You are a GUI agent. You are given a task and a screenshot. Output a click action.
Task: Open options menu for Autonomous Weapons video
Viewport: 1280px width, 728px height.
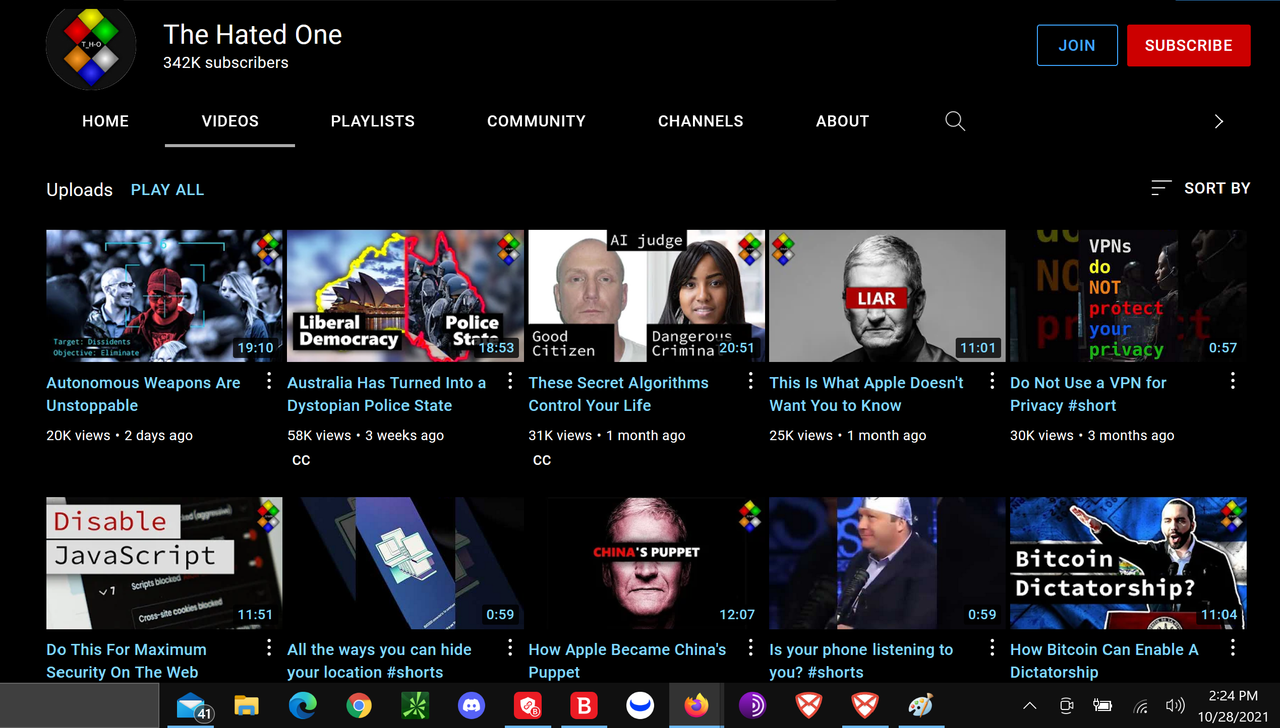tap(269, 381)
